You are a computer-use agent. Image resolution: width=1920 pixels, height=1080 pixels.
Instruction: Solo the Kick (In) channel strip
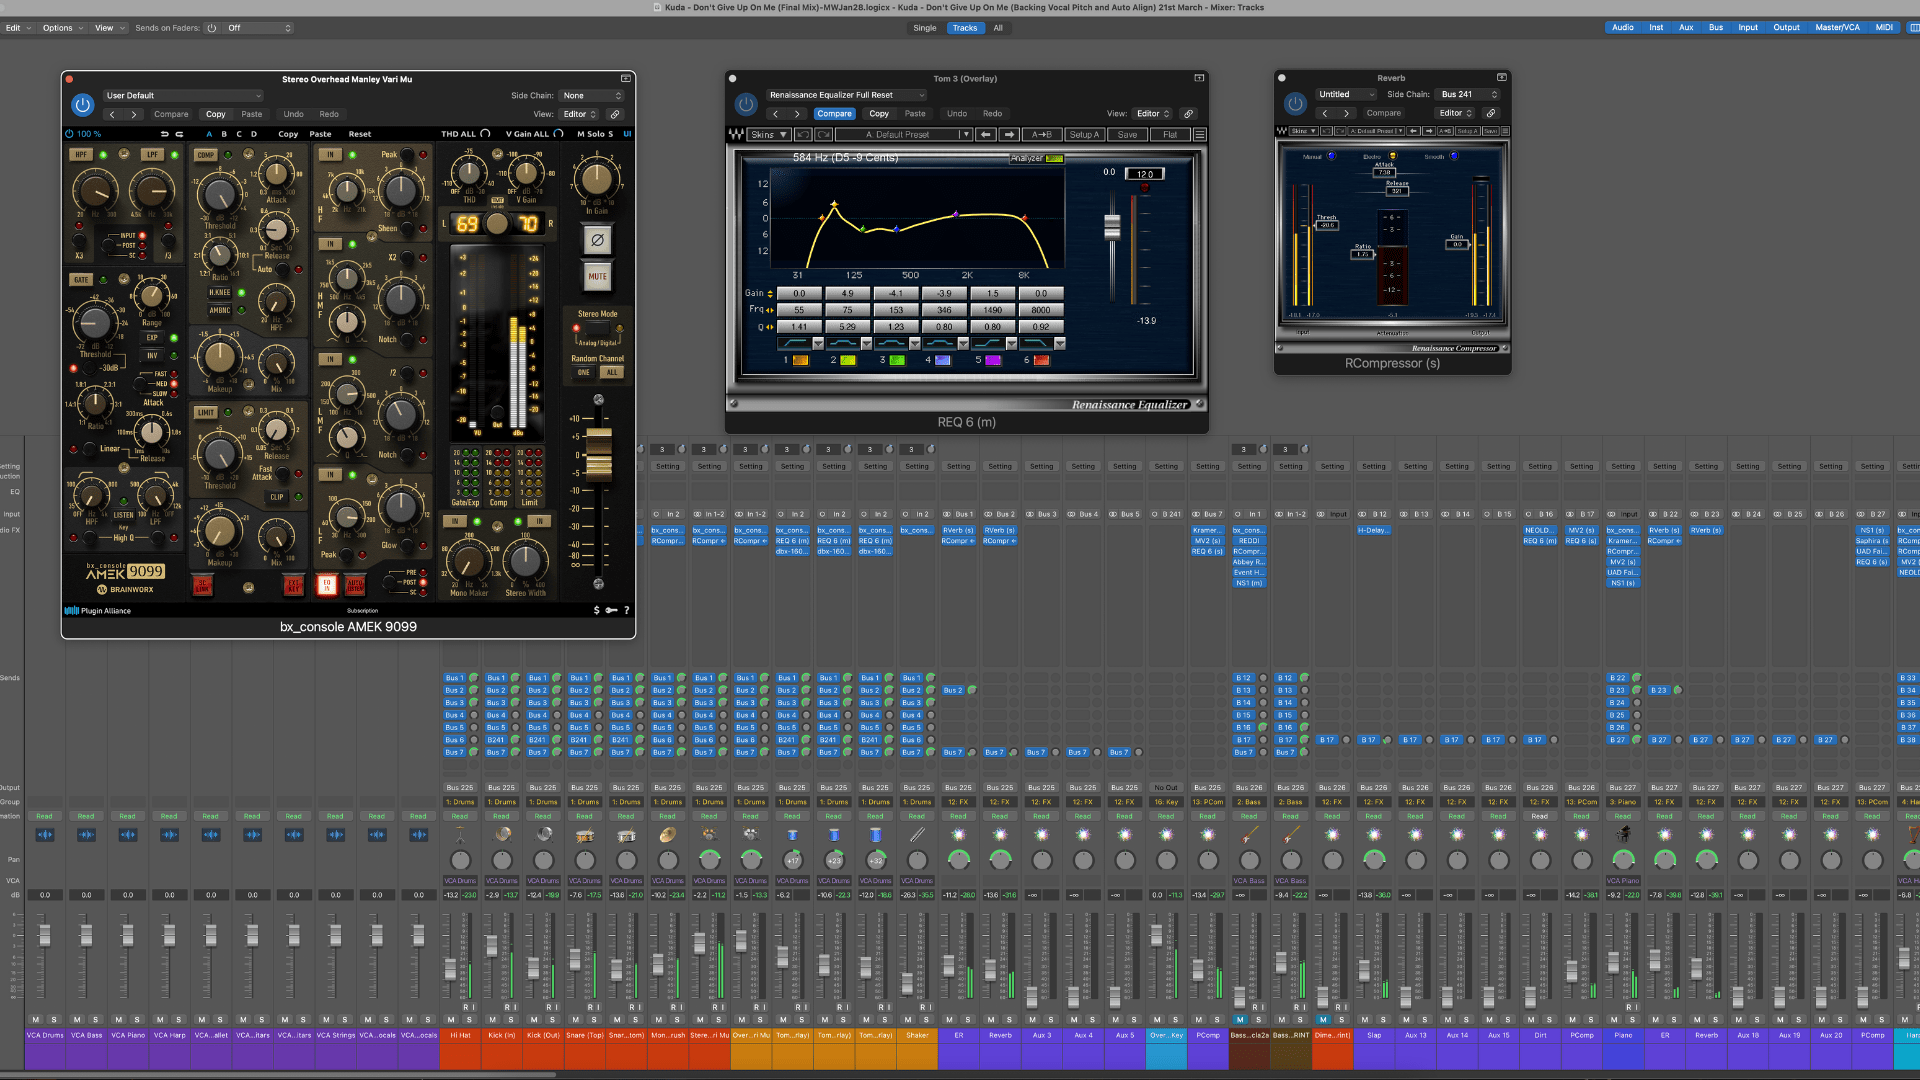[x=511, y=1020]
